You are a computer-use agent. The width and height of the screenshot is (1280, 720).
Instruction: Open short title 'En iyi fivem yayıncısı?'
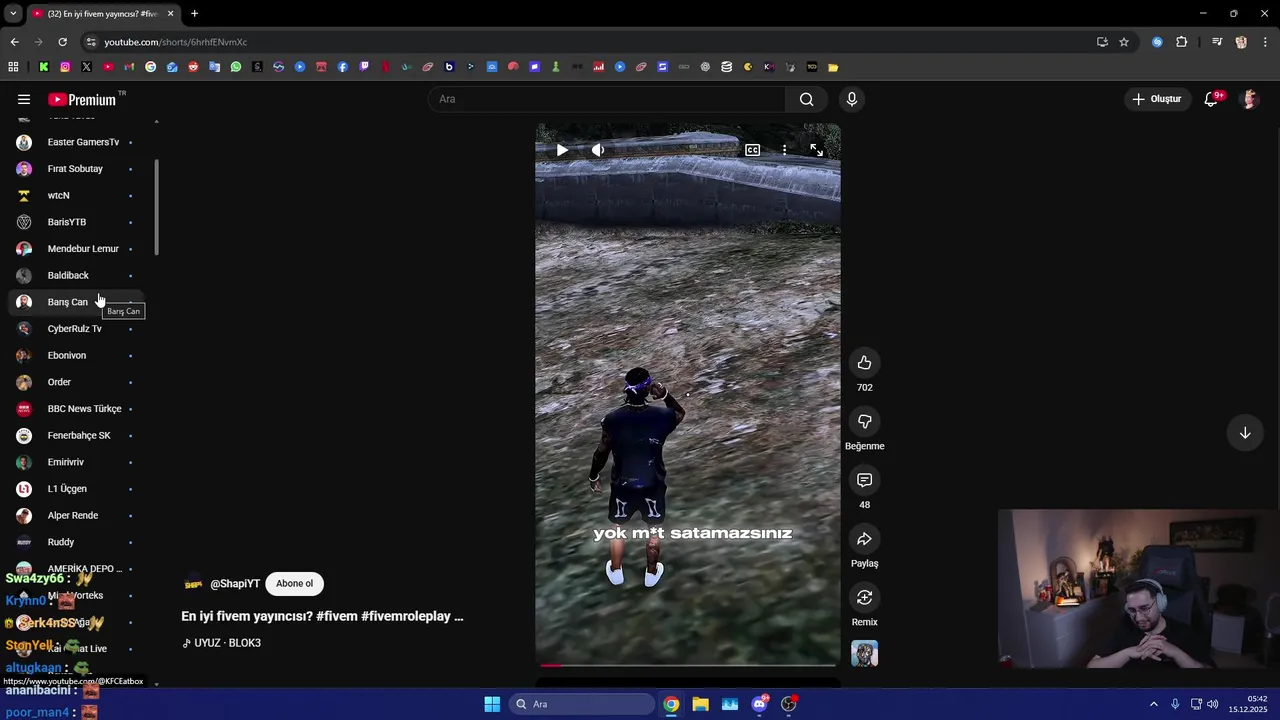(322, 616)
